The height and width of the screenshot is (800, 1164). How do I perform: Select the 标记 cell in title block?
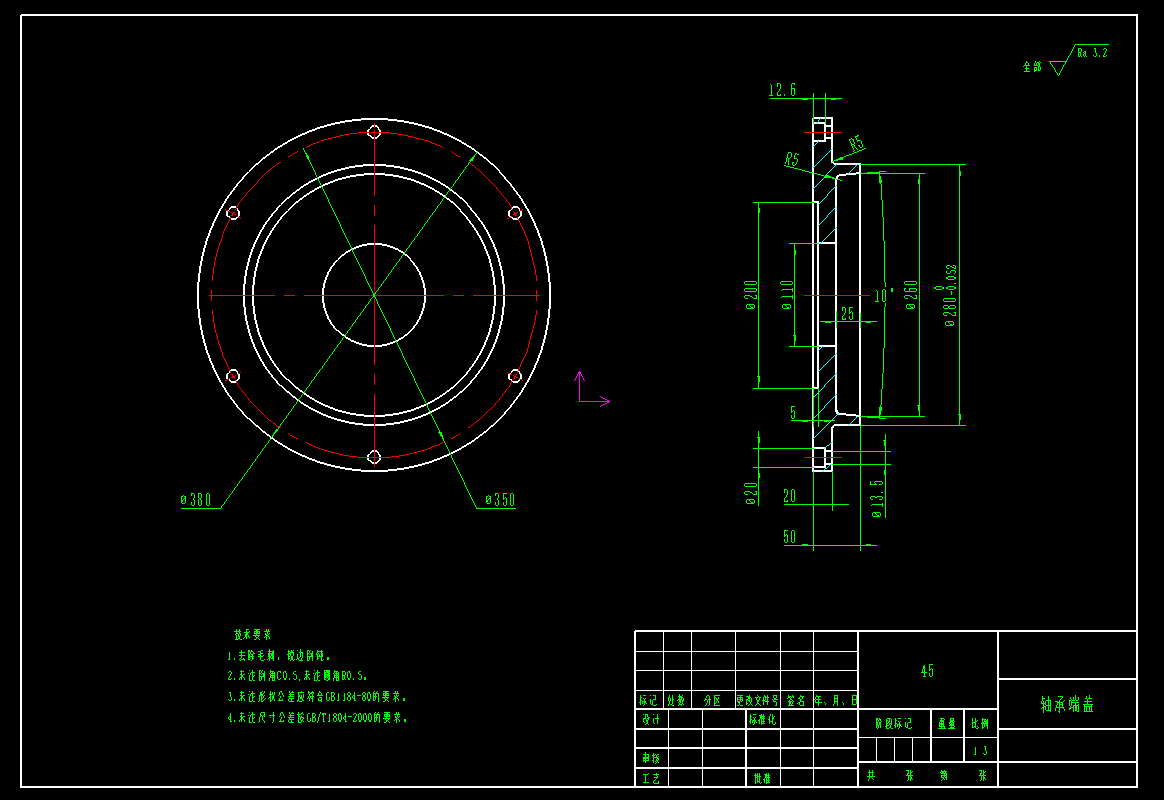pyautogui.click(x=648, y=701)
